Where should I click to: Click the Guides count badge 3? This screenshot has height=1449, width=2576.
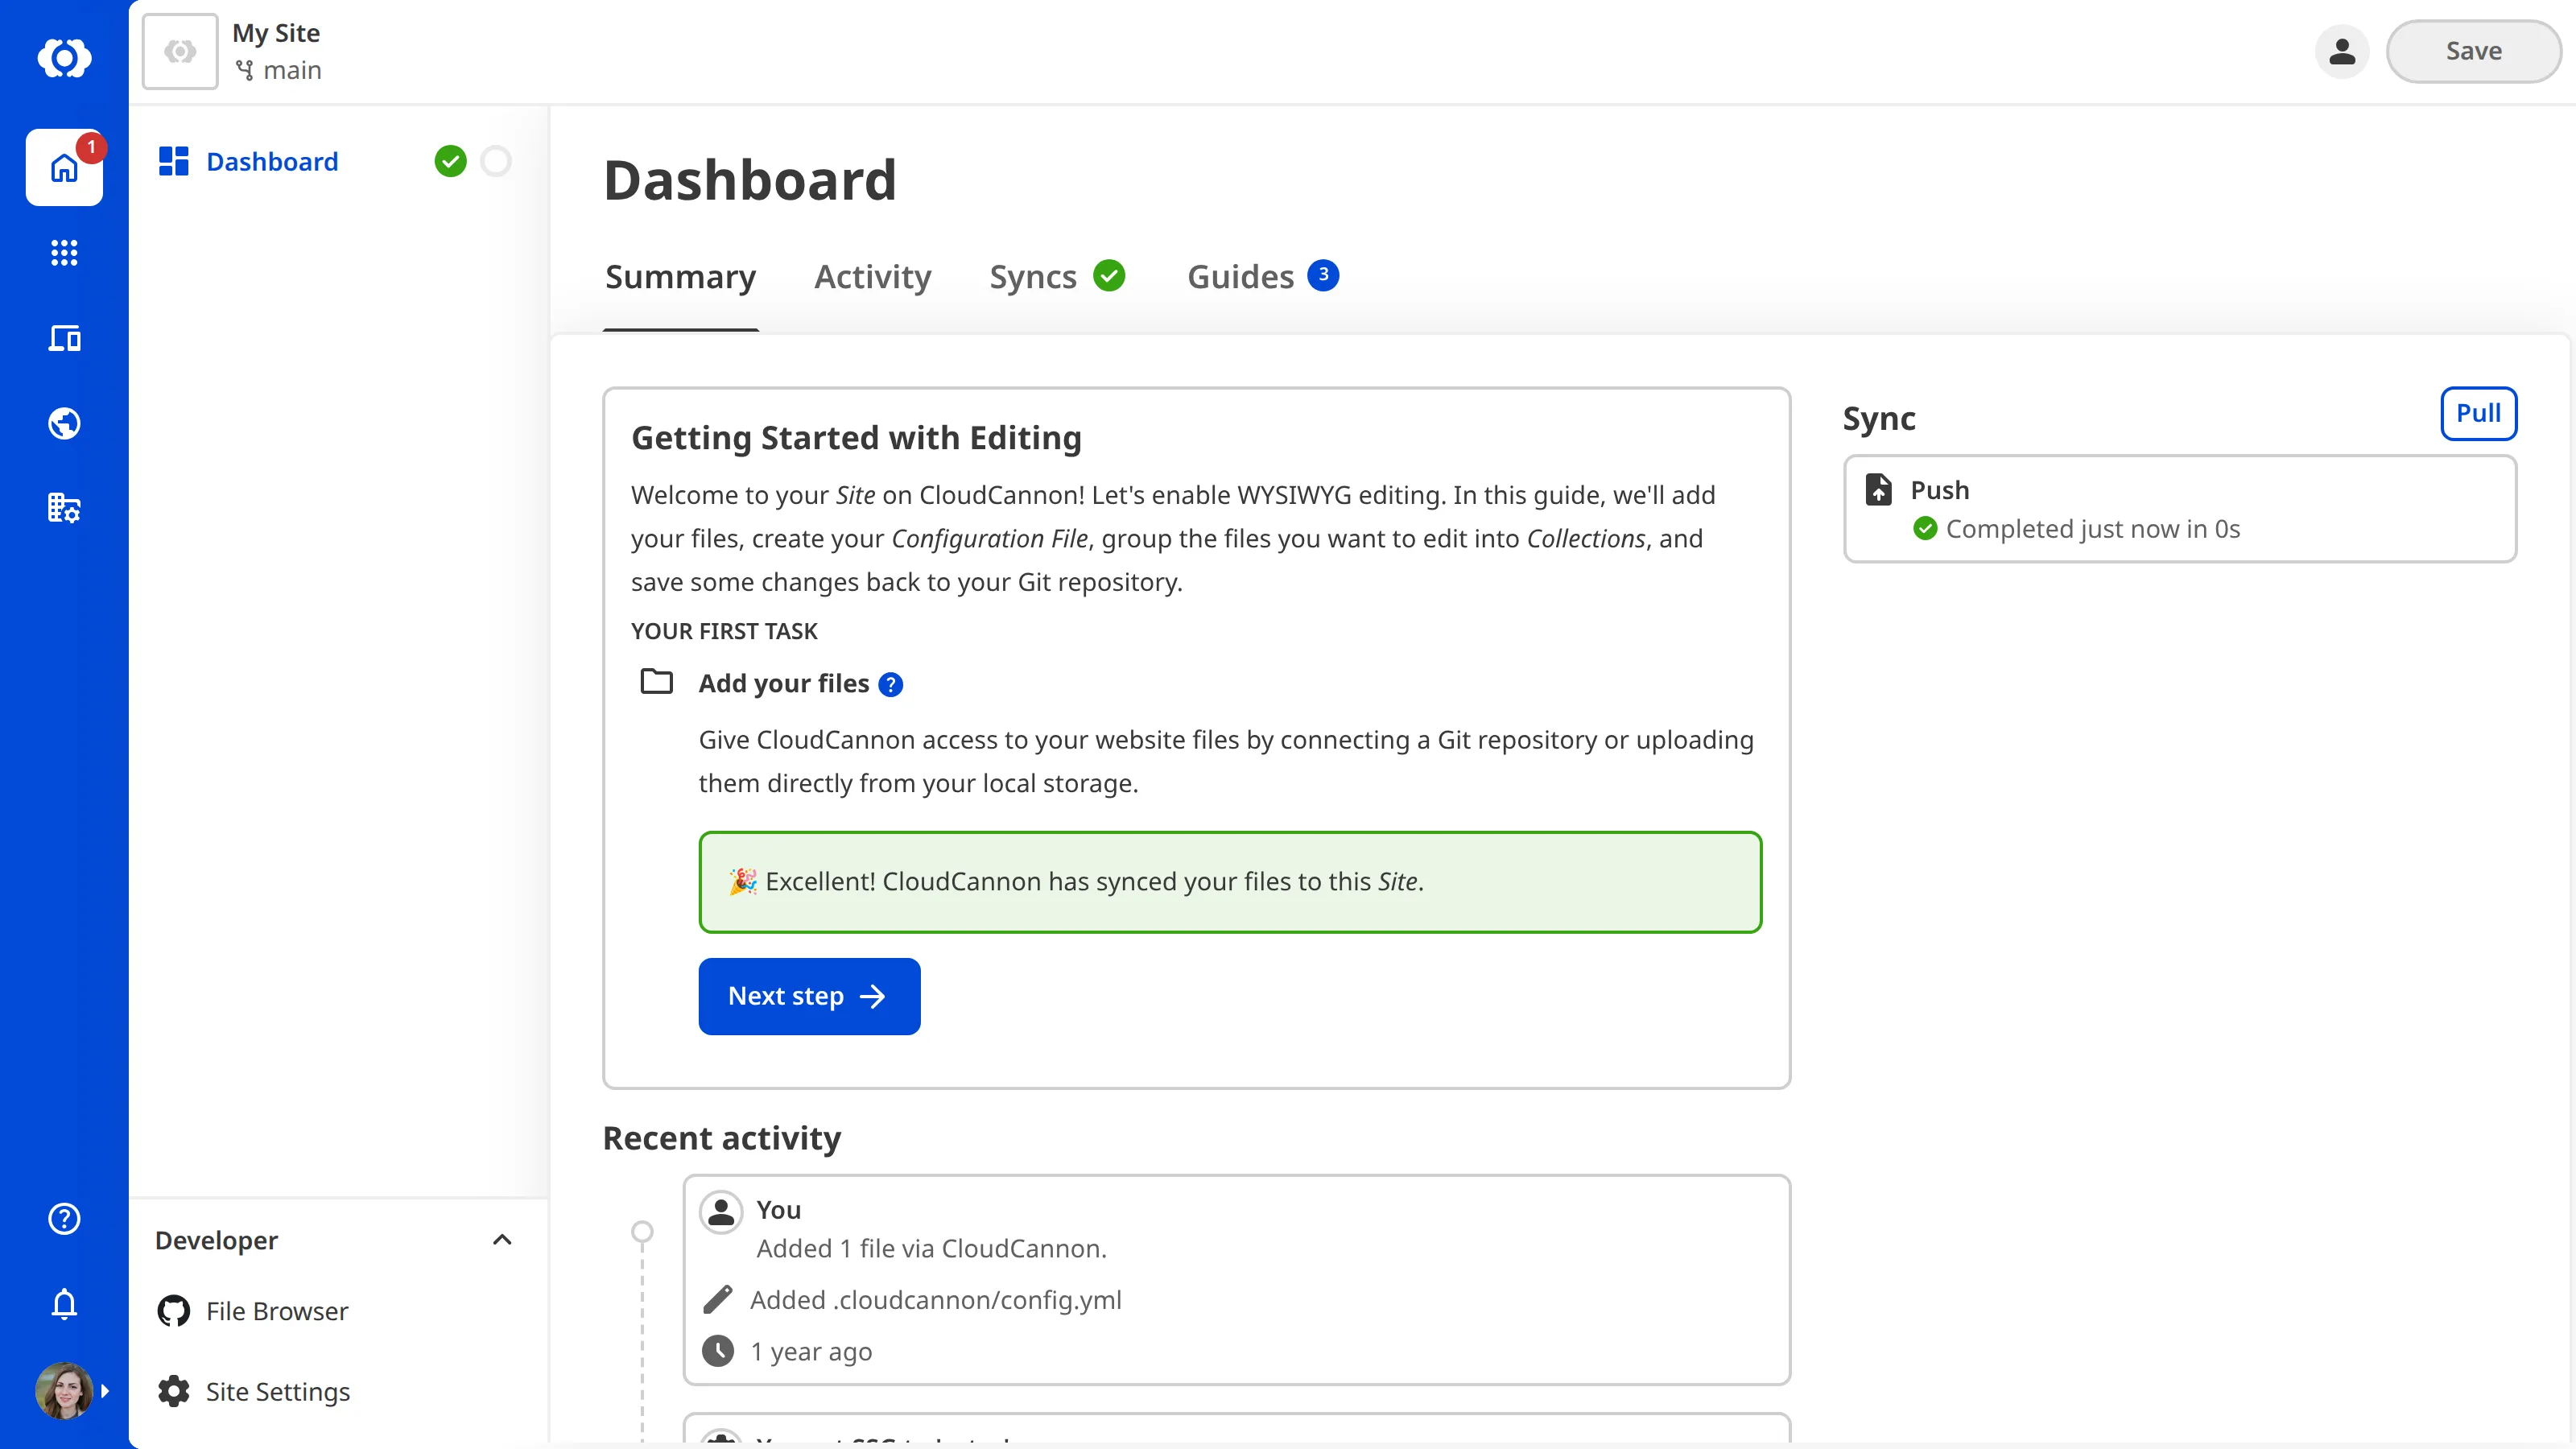pyautogui.click(x=1323, y=275)
